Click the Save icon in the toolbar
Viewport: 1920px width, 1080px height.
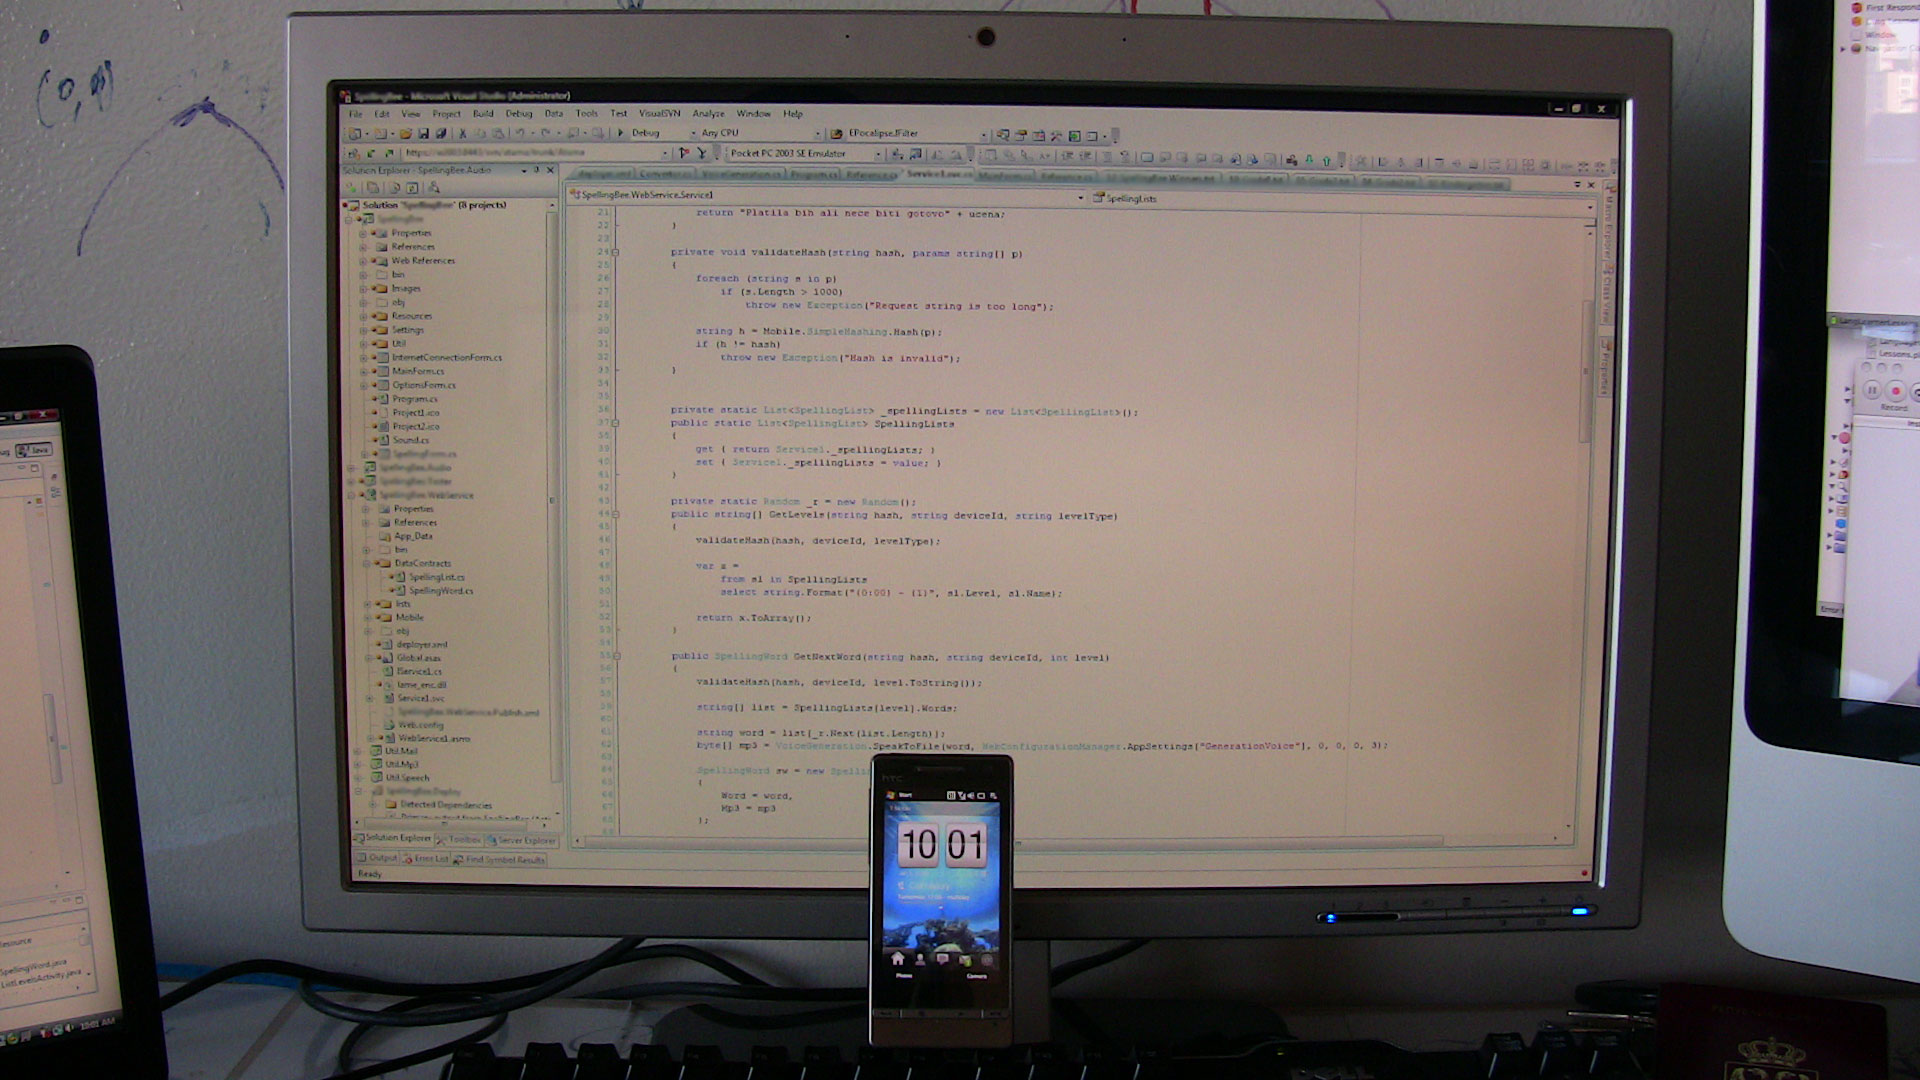423,133
